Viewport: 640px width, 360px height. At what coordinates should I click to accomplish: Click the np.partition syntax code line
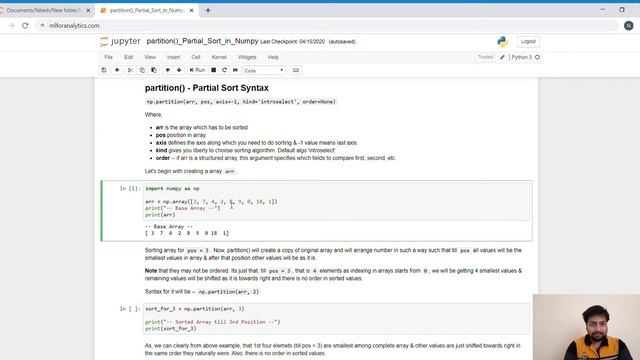[x=241, y=102]
